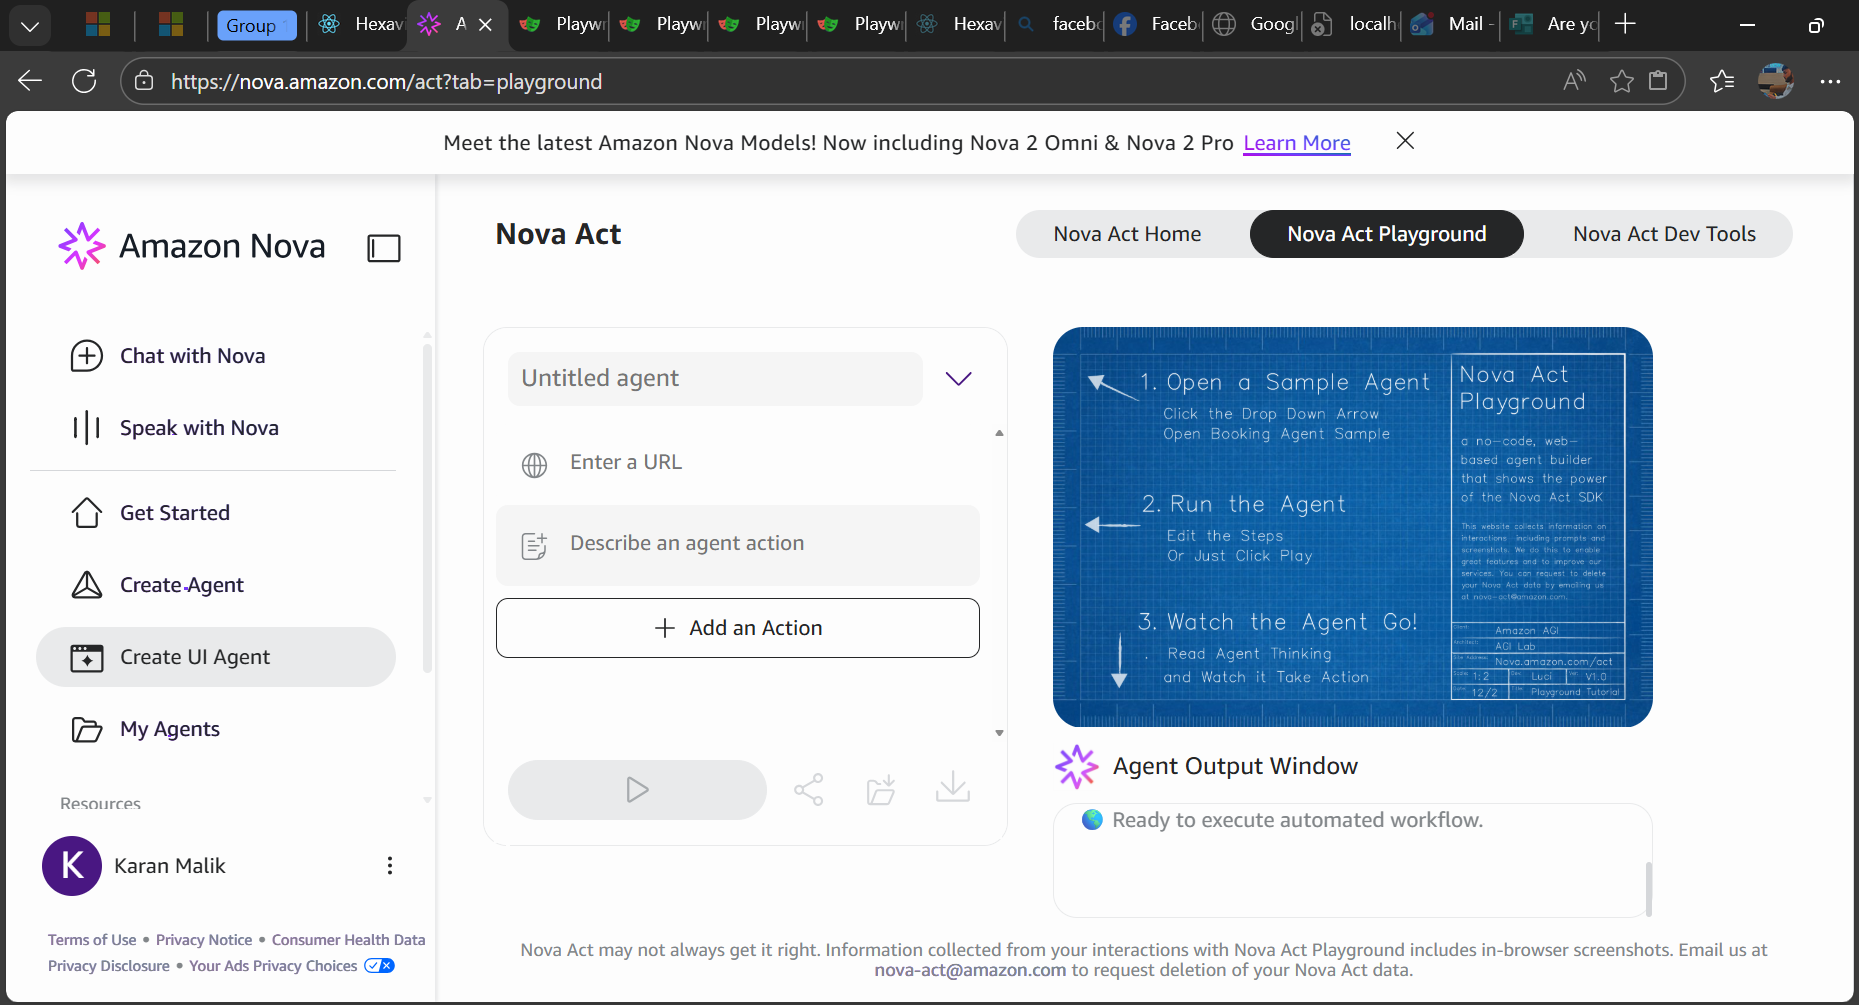The width and height of the screenshot is (1859, 1005).
Task: Click the clipboard icon in address bar
Action: click(1658, 81)
